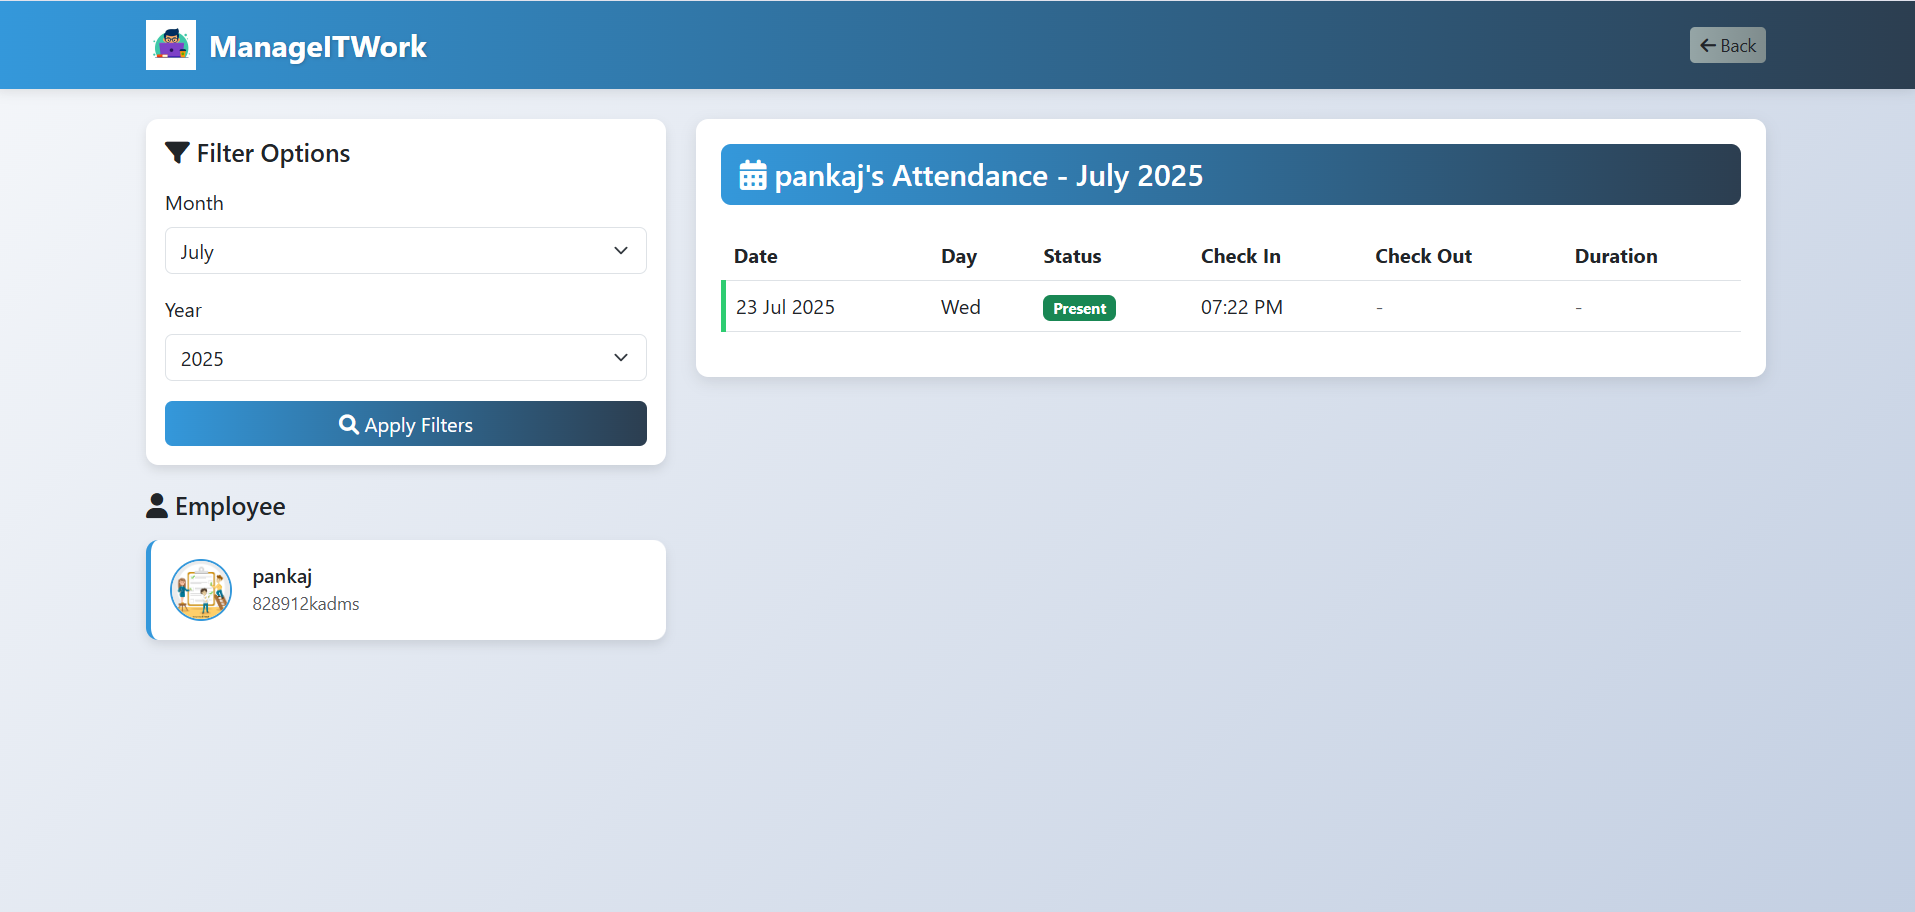Open the Year dropdown showing 2025
The width and height of the screenshot is (1915, 912).
coord(405,357)
